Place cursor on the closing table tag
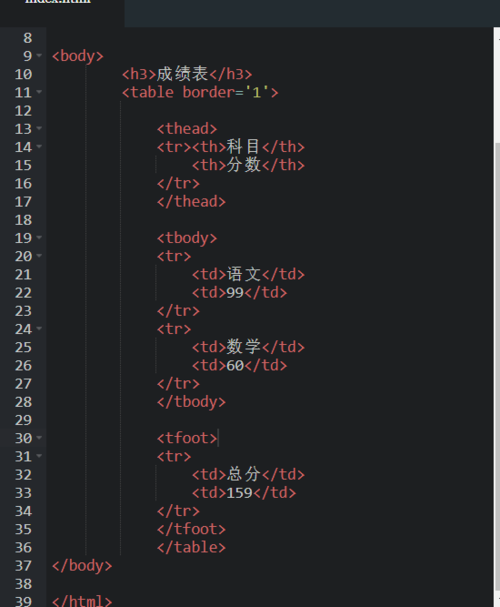Screen dimensions: 500x607 [x=191, y=547]
